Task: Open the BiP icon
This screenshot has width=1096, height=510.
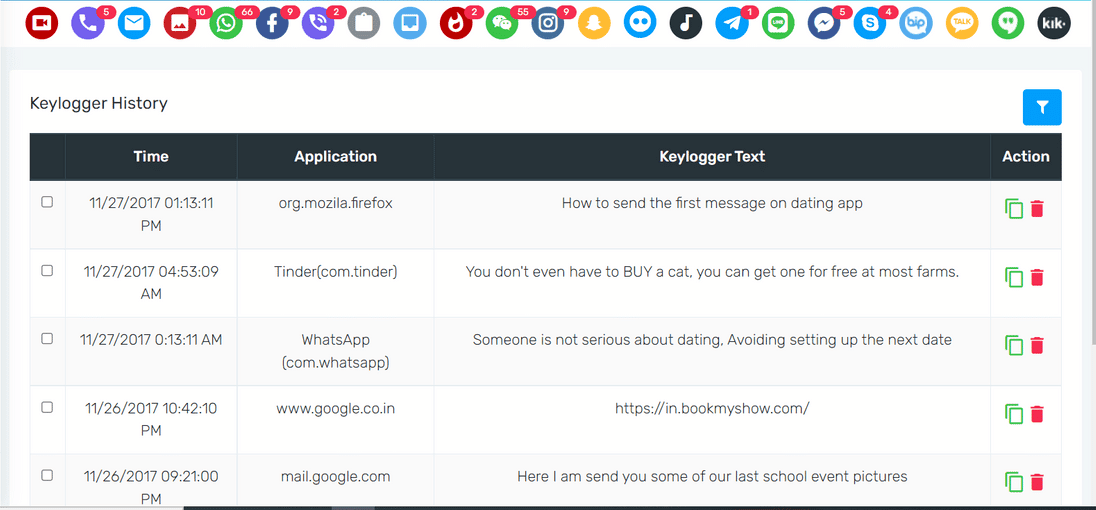Action: [x=916, y=24]
